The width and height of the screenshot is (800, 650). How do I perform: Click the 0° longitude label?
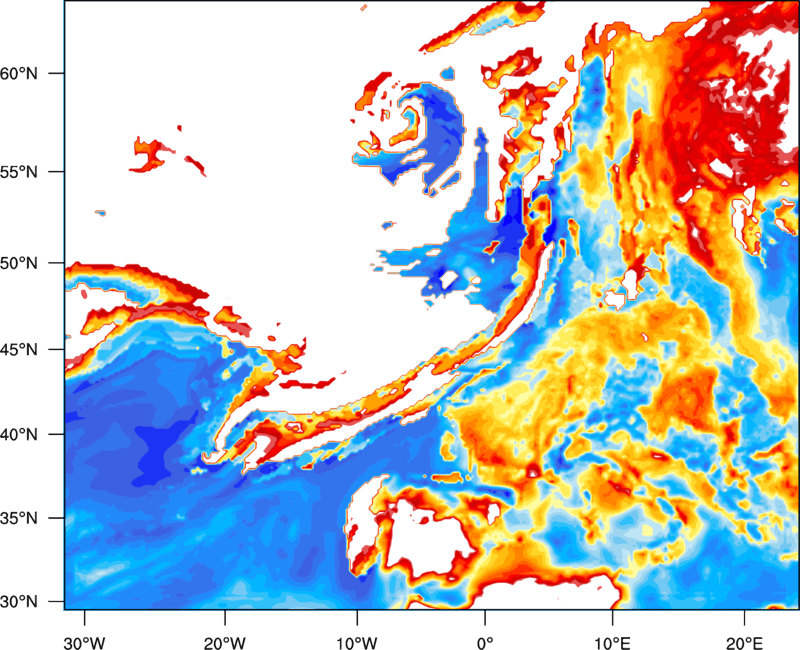coord(485,643)
